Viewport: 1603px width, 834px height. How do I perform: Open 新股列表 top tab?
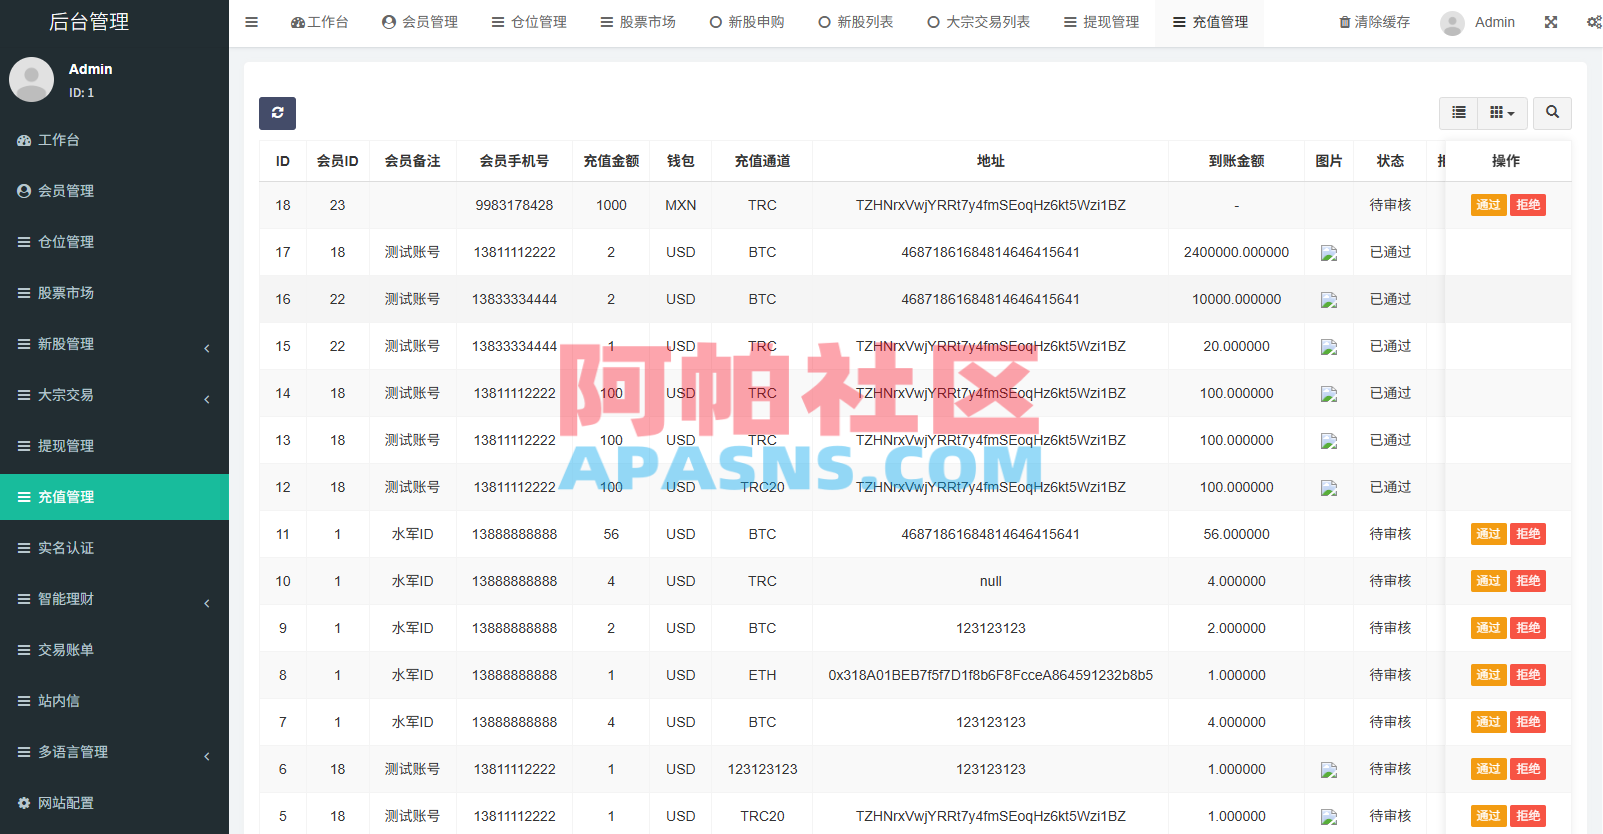(856, 22)
